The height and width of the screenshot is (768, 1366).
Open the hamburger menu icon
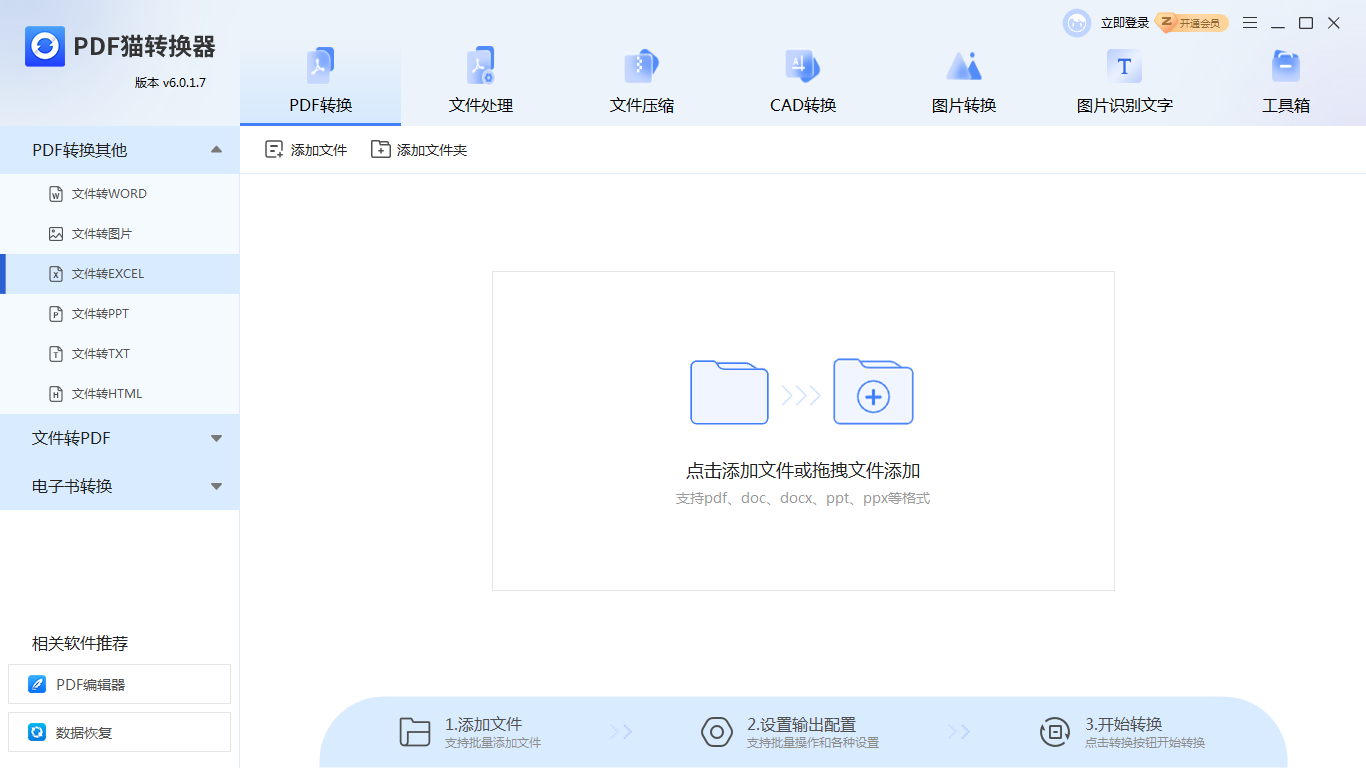[x=1250, y=23]
